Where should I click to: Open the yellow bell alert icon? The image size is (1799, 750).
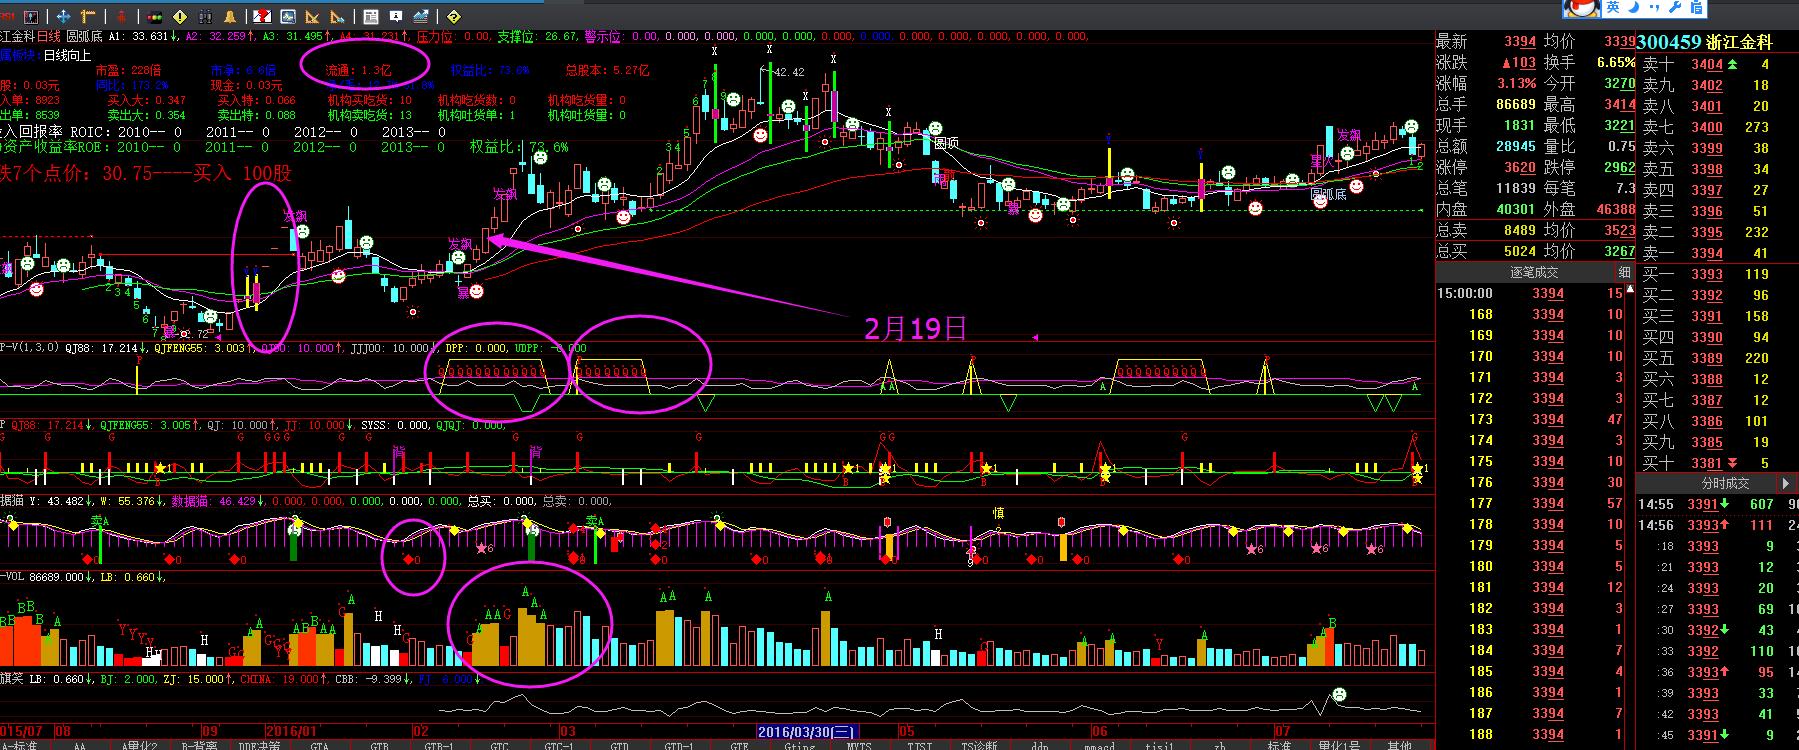229,17
